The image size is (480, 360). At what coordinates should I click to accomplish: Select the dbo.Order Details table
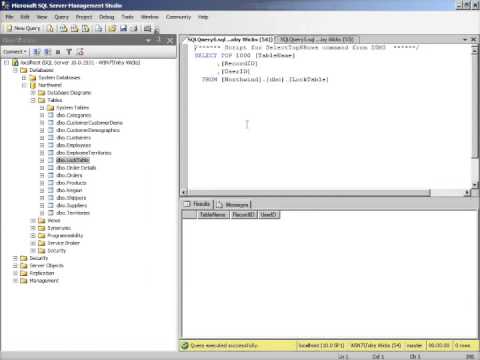pyautogui.click(x=76, y=168)
